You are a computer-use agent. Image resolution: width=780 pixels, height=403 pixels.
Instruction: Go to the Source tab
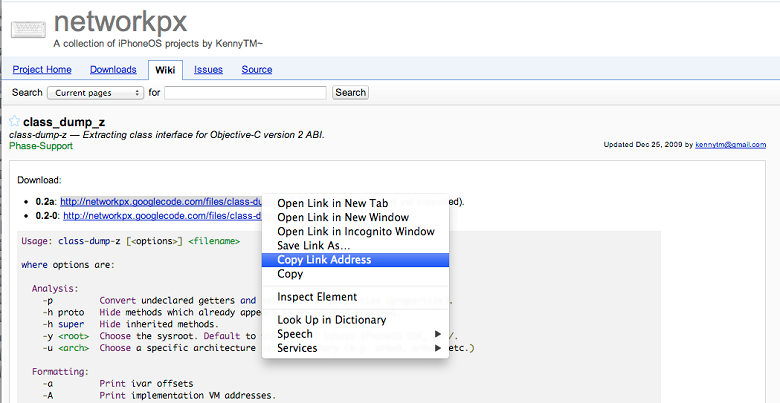(x=257, y=69)
